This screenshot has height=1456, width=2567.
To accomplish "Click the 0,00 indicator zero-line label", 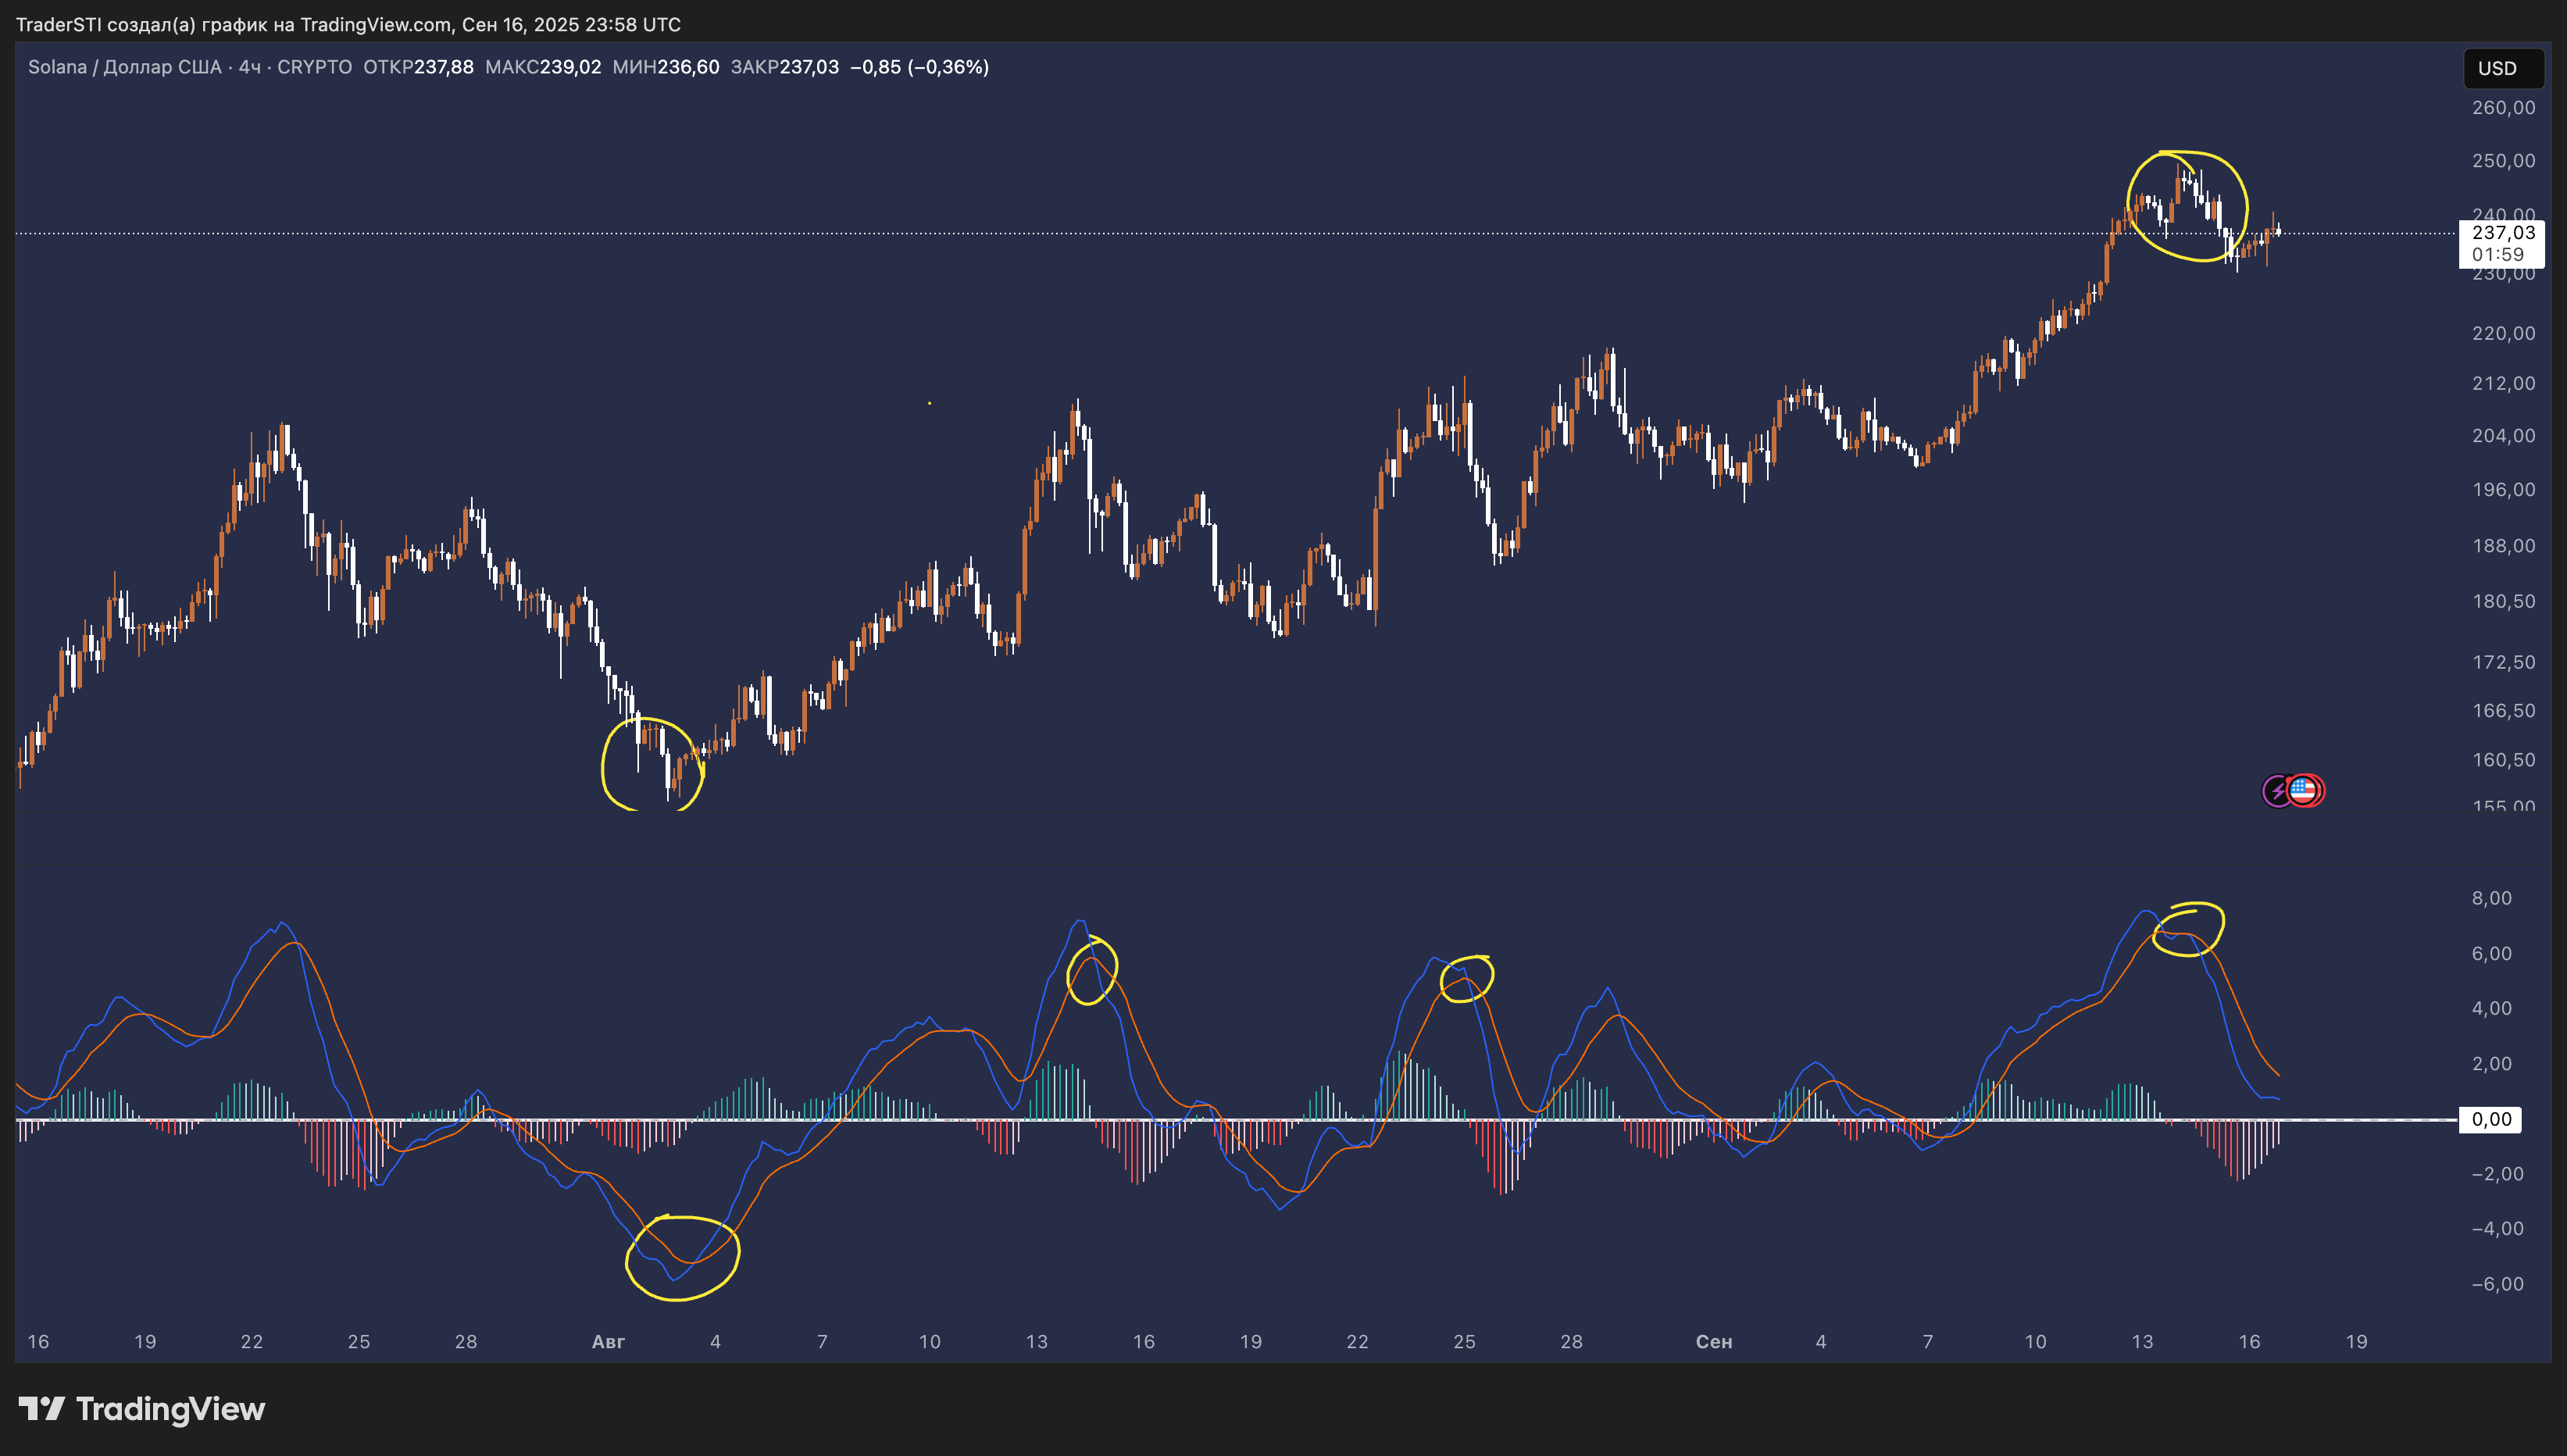I will (x=2490, y=1119).
